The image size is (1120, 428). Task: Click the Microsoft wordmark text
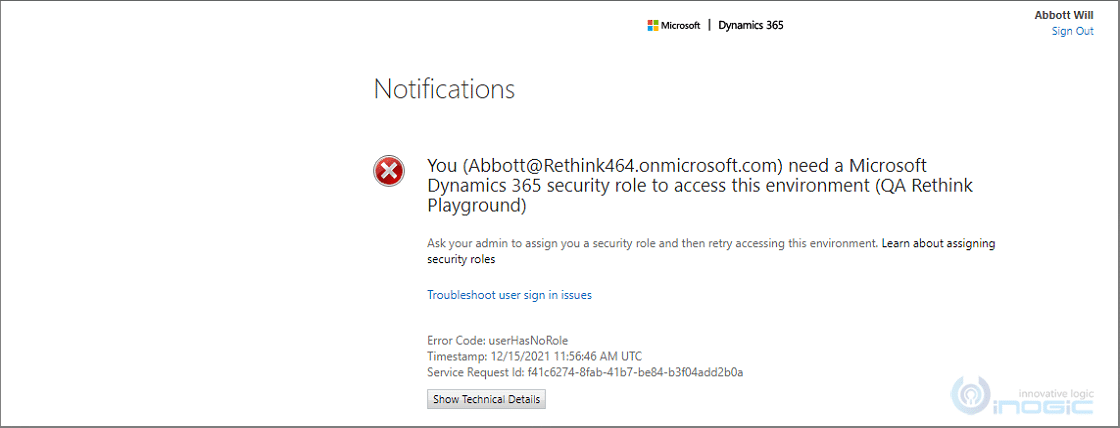click(x=680, y=26)
